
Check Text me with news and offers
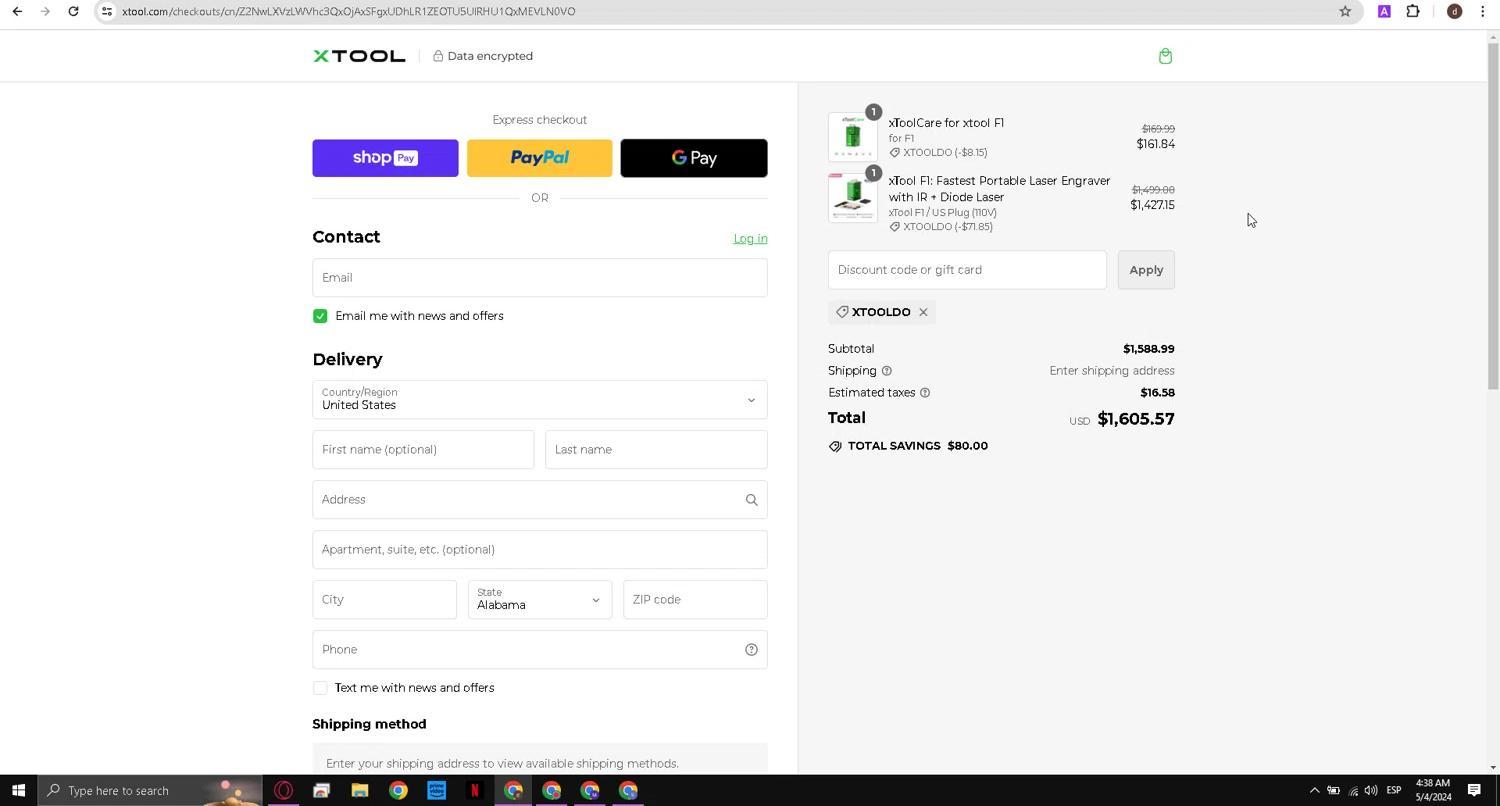point(320,688)
